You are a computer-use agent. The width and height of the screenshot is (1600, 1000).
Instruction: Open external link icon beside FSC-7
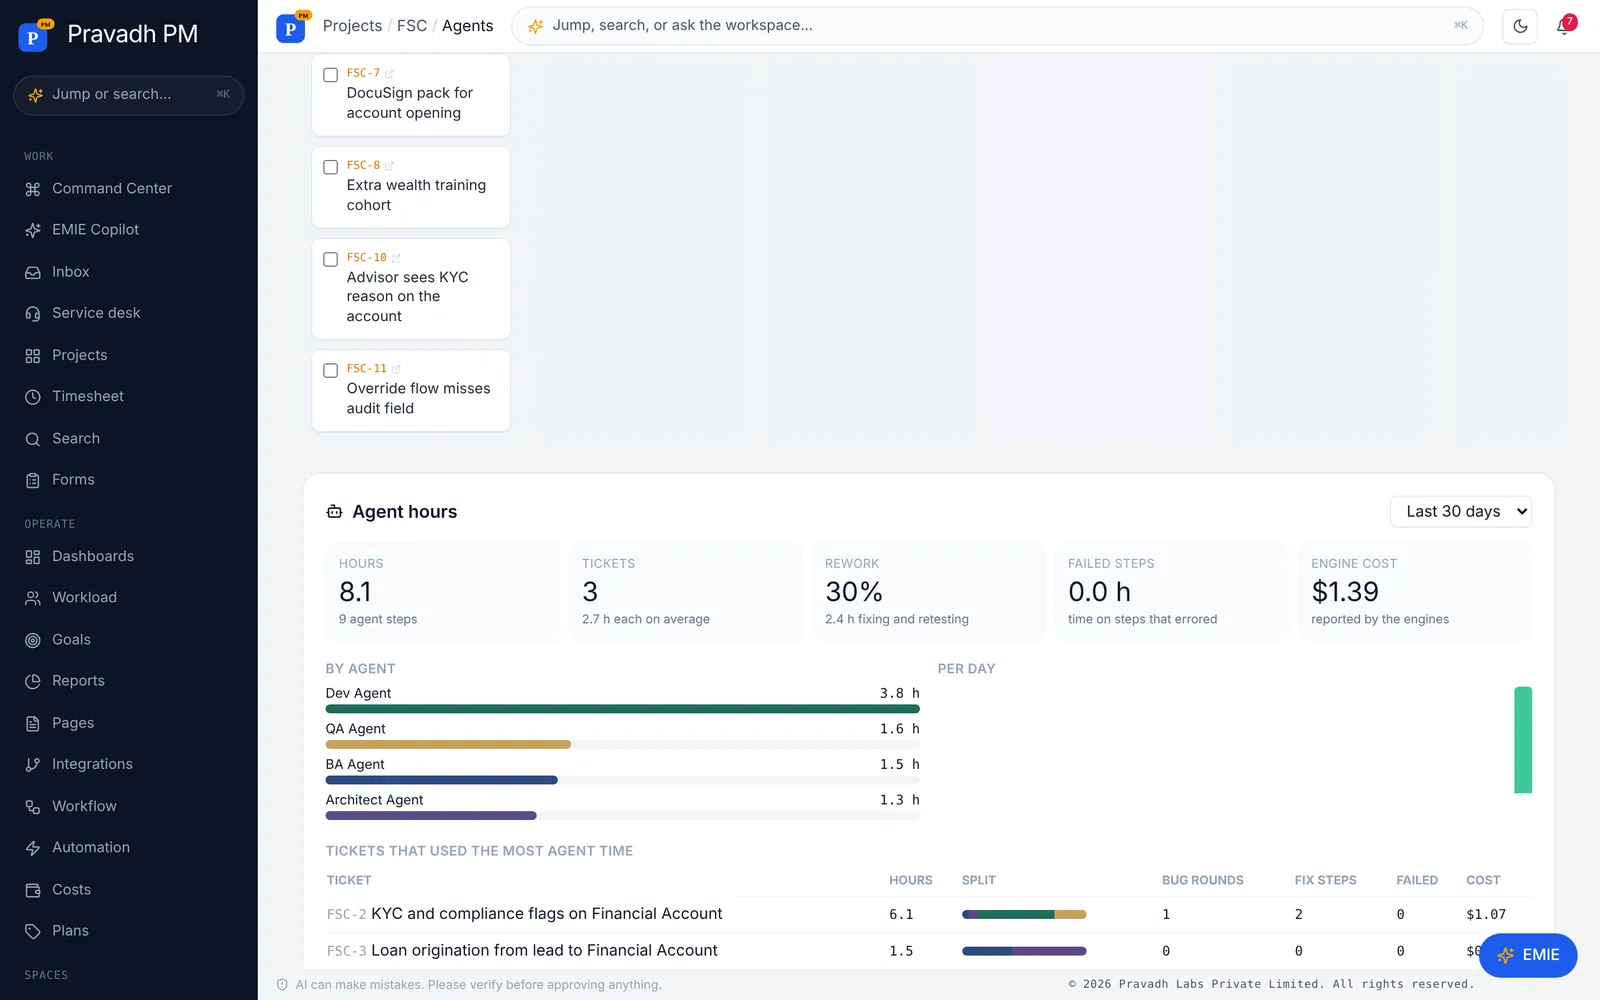point(390,73)
